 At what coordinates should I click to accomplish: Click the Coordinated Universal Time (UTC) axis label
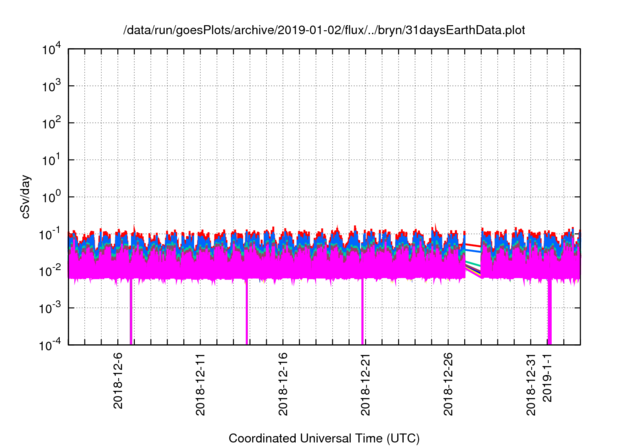(324, 438)
